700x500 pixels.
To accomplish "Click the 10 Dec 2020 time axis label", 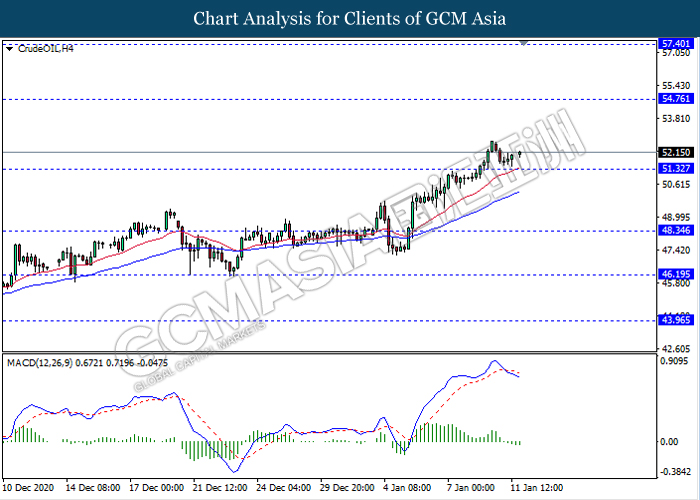I will click(x=29, y=488).
